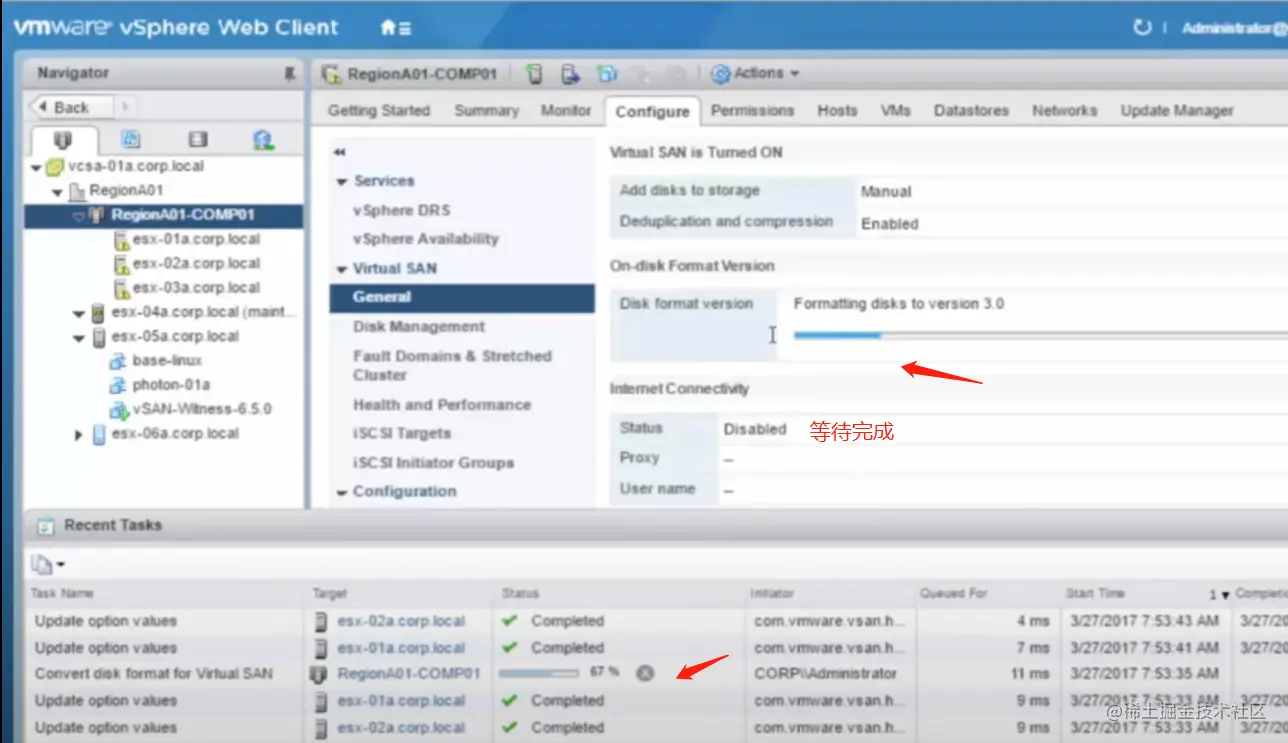The width and height of the screenshot is (1288, 743).
Task: Select Disk Management under Virtual SAN
Action: coord(418,327)
